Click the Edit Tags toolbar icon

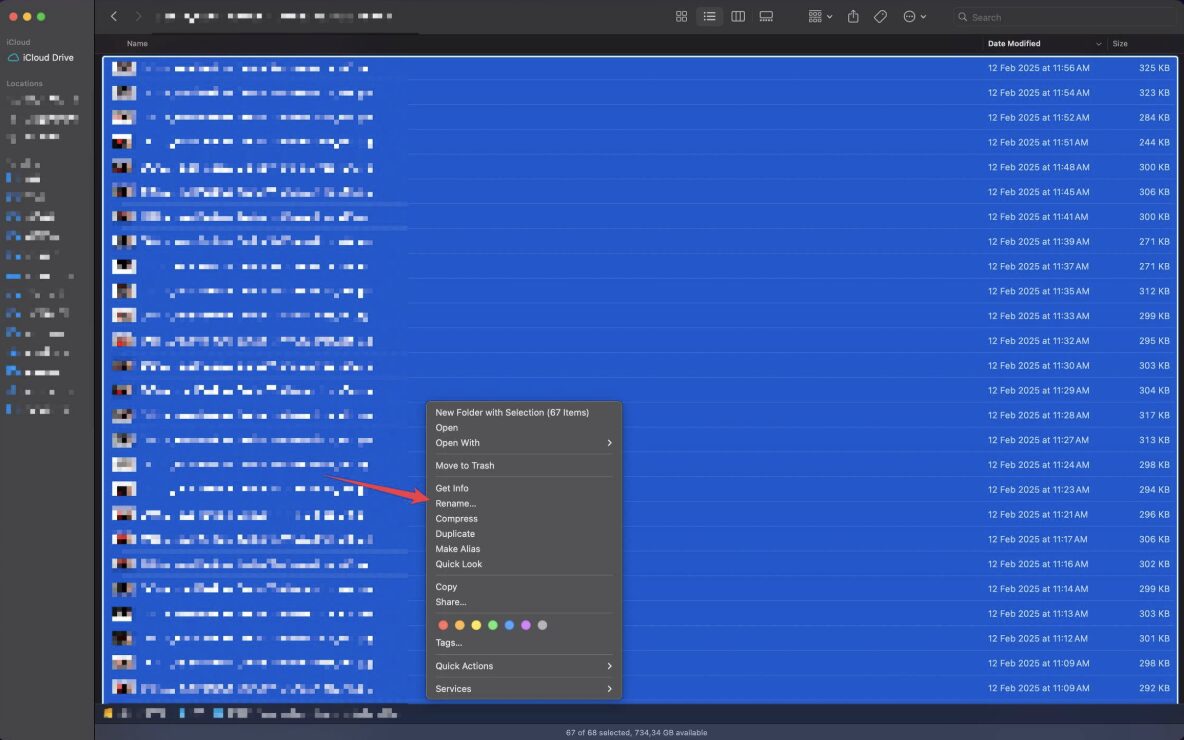(880, 17)
